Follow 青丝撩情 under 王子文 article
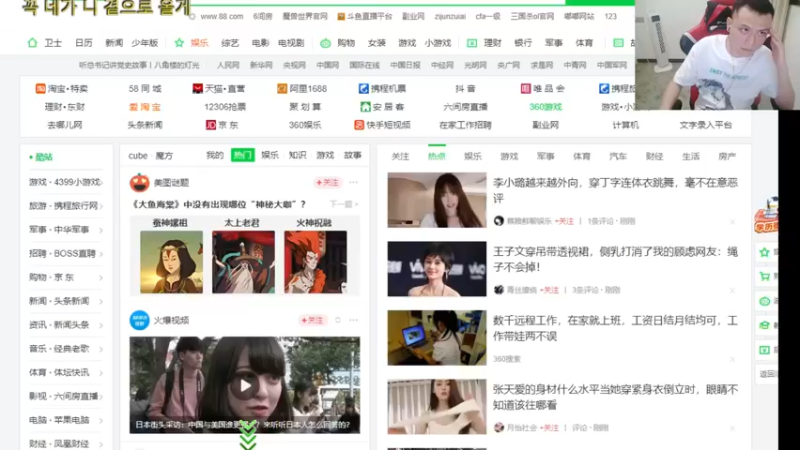 [x=549, y=290]
